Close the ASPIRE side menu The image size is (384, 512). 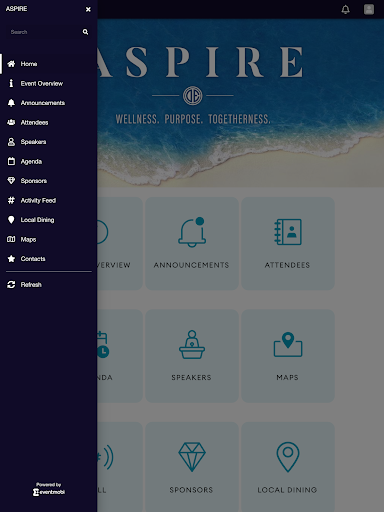pos(88,9)
